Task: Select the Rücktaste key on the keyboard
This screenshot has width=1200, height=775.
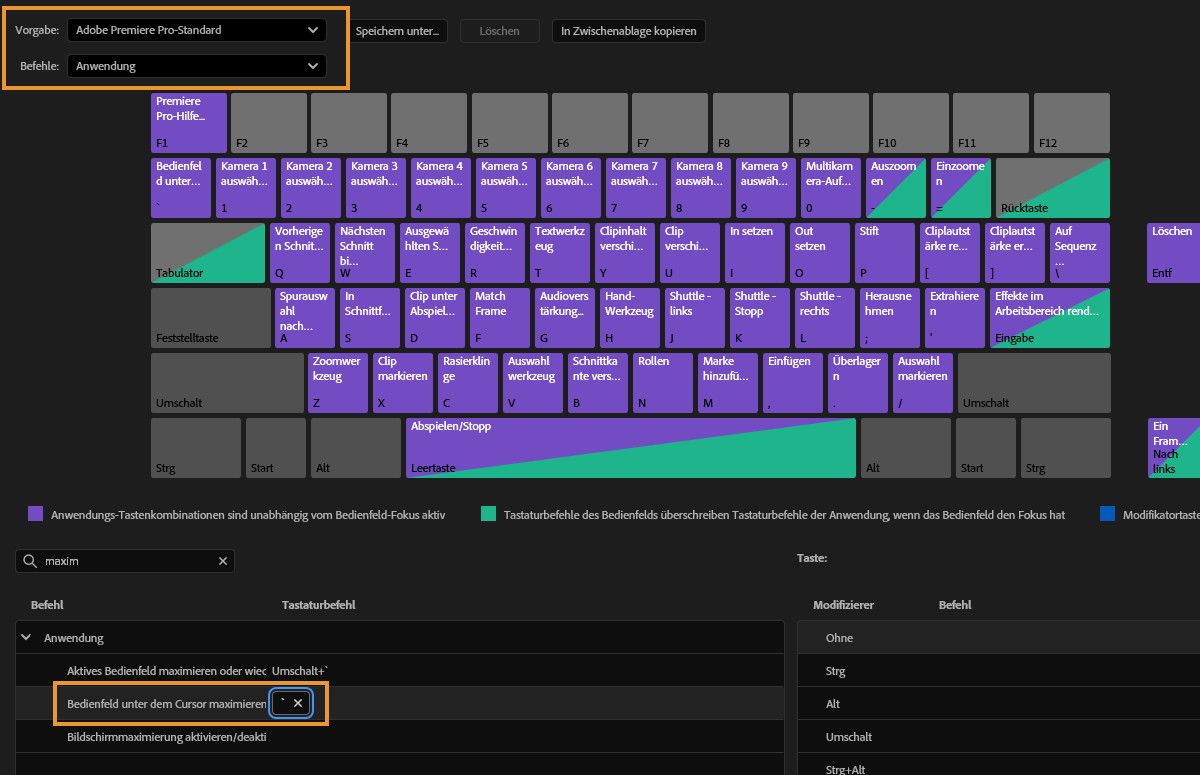Action: click(1052, 187)
